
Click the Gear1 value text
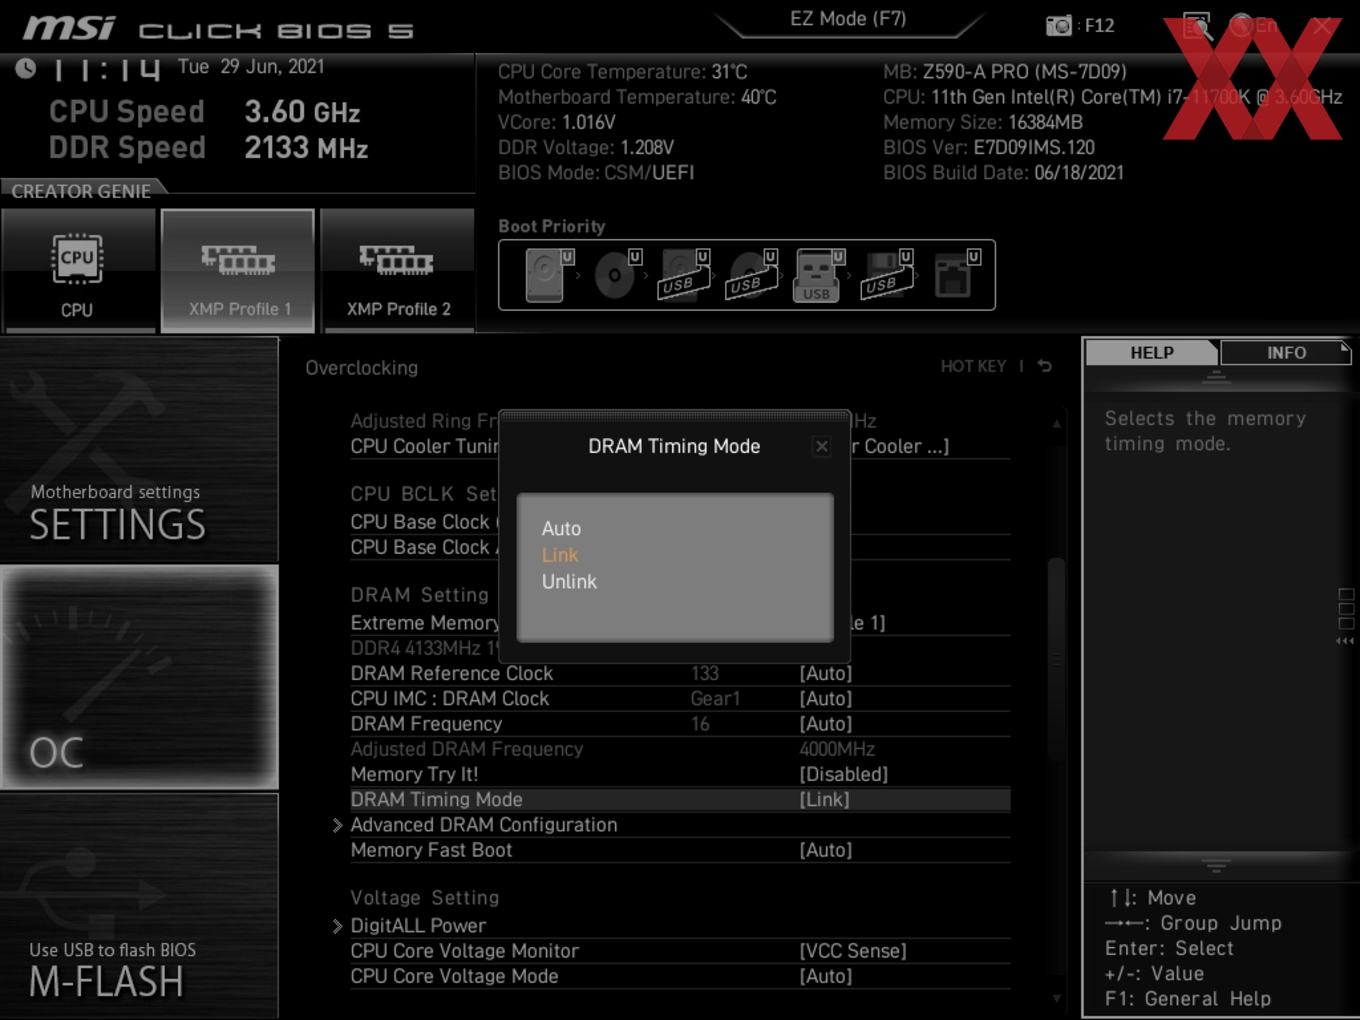point(715,698)
